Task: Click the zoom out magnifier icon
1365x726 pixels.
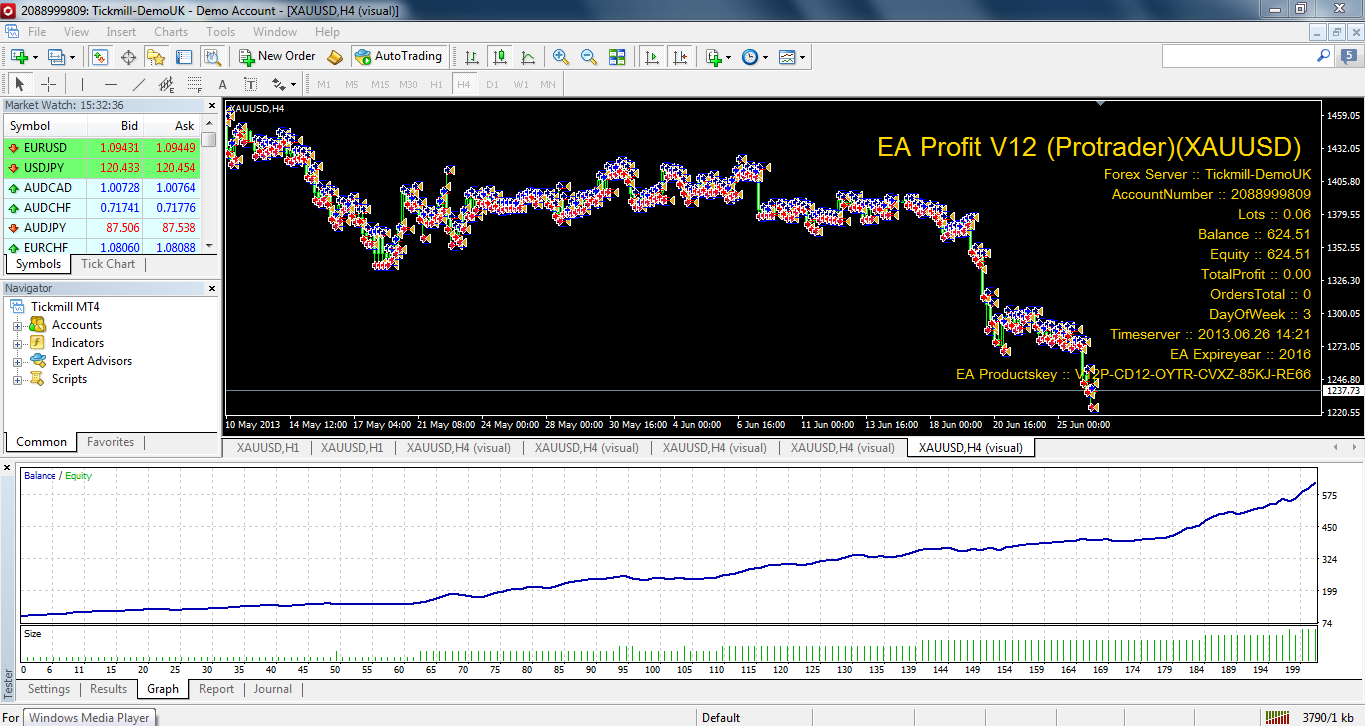Action: coord(589,57)
